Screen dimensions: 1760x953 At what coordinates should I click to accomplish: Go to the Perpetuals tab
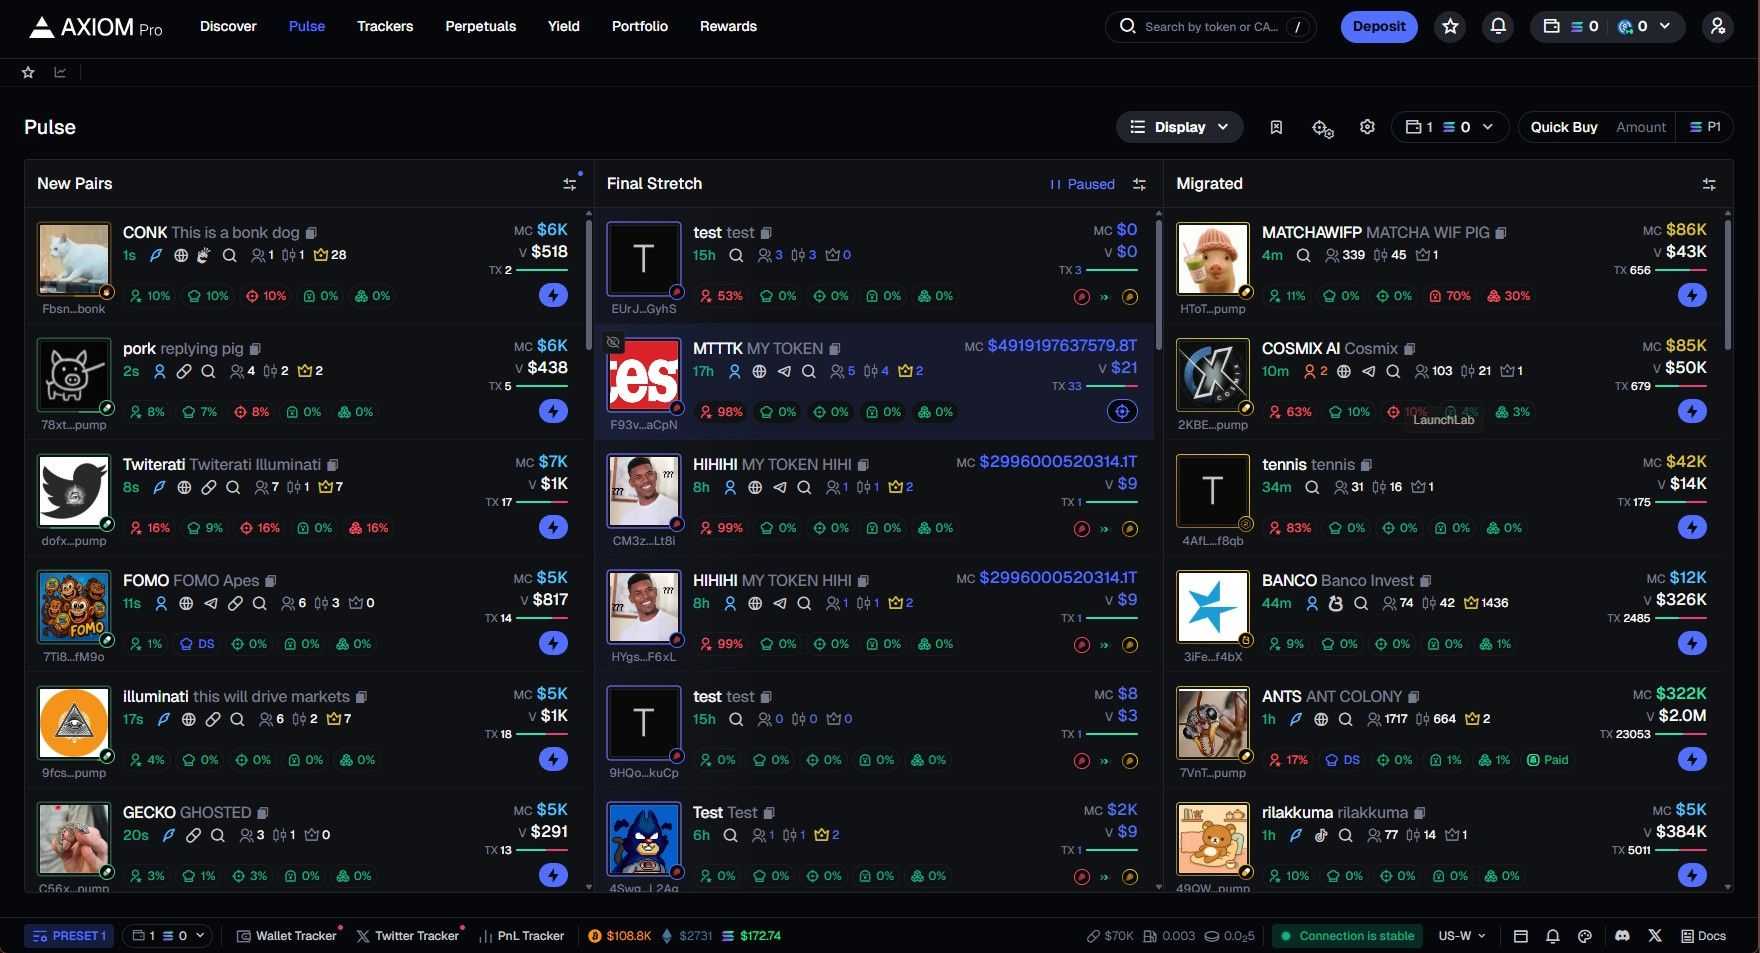pyautogui.click(x=480, y=26)
